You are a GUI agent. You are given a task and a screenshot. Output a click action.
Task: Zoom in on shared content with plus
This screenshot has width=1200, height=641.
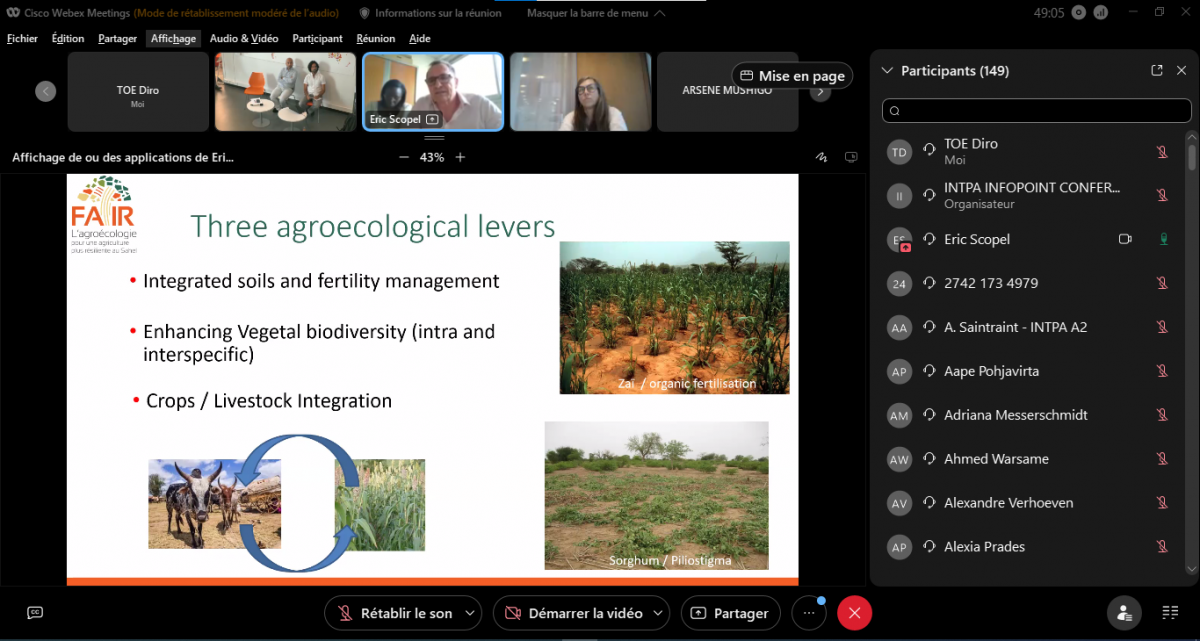click(x=460, y=157)
